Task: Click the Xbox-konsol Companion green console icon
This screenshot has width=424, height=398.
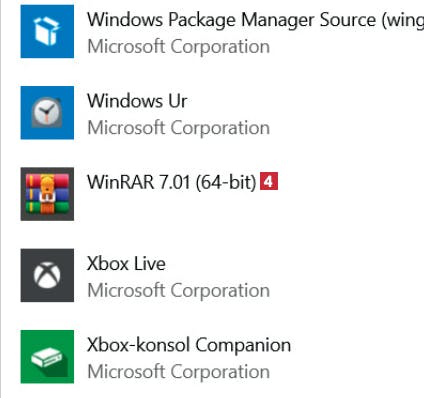Action: tap(47, 357)
